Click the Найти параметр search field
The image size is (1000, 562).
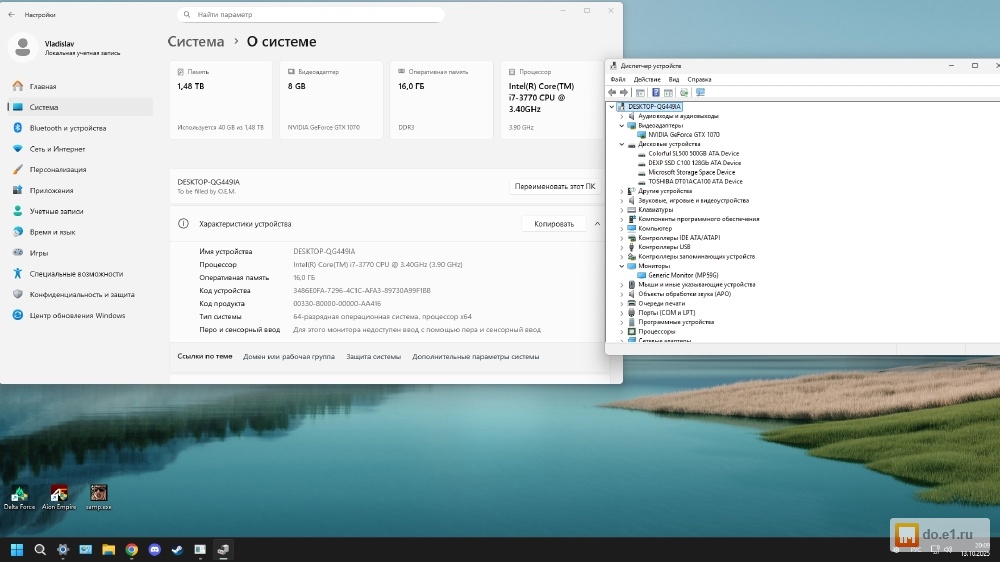tap(310, 15)
